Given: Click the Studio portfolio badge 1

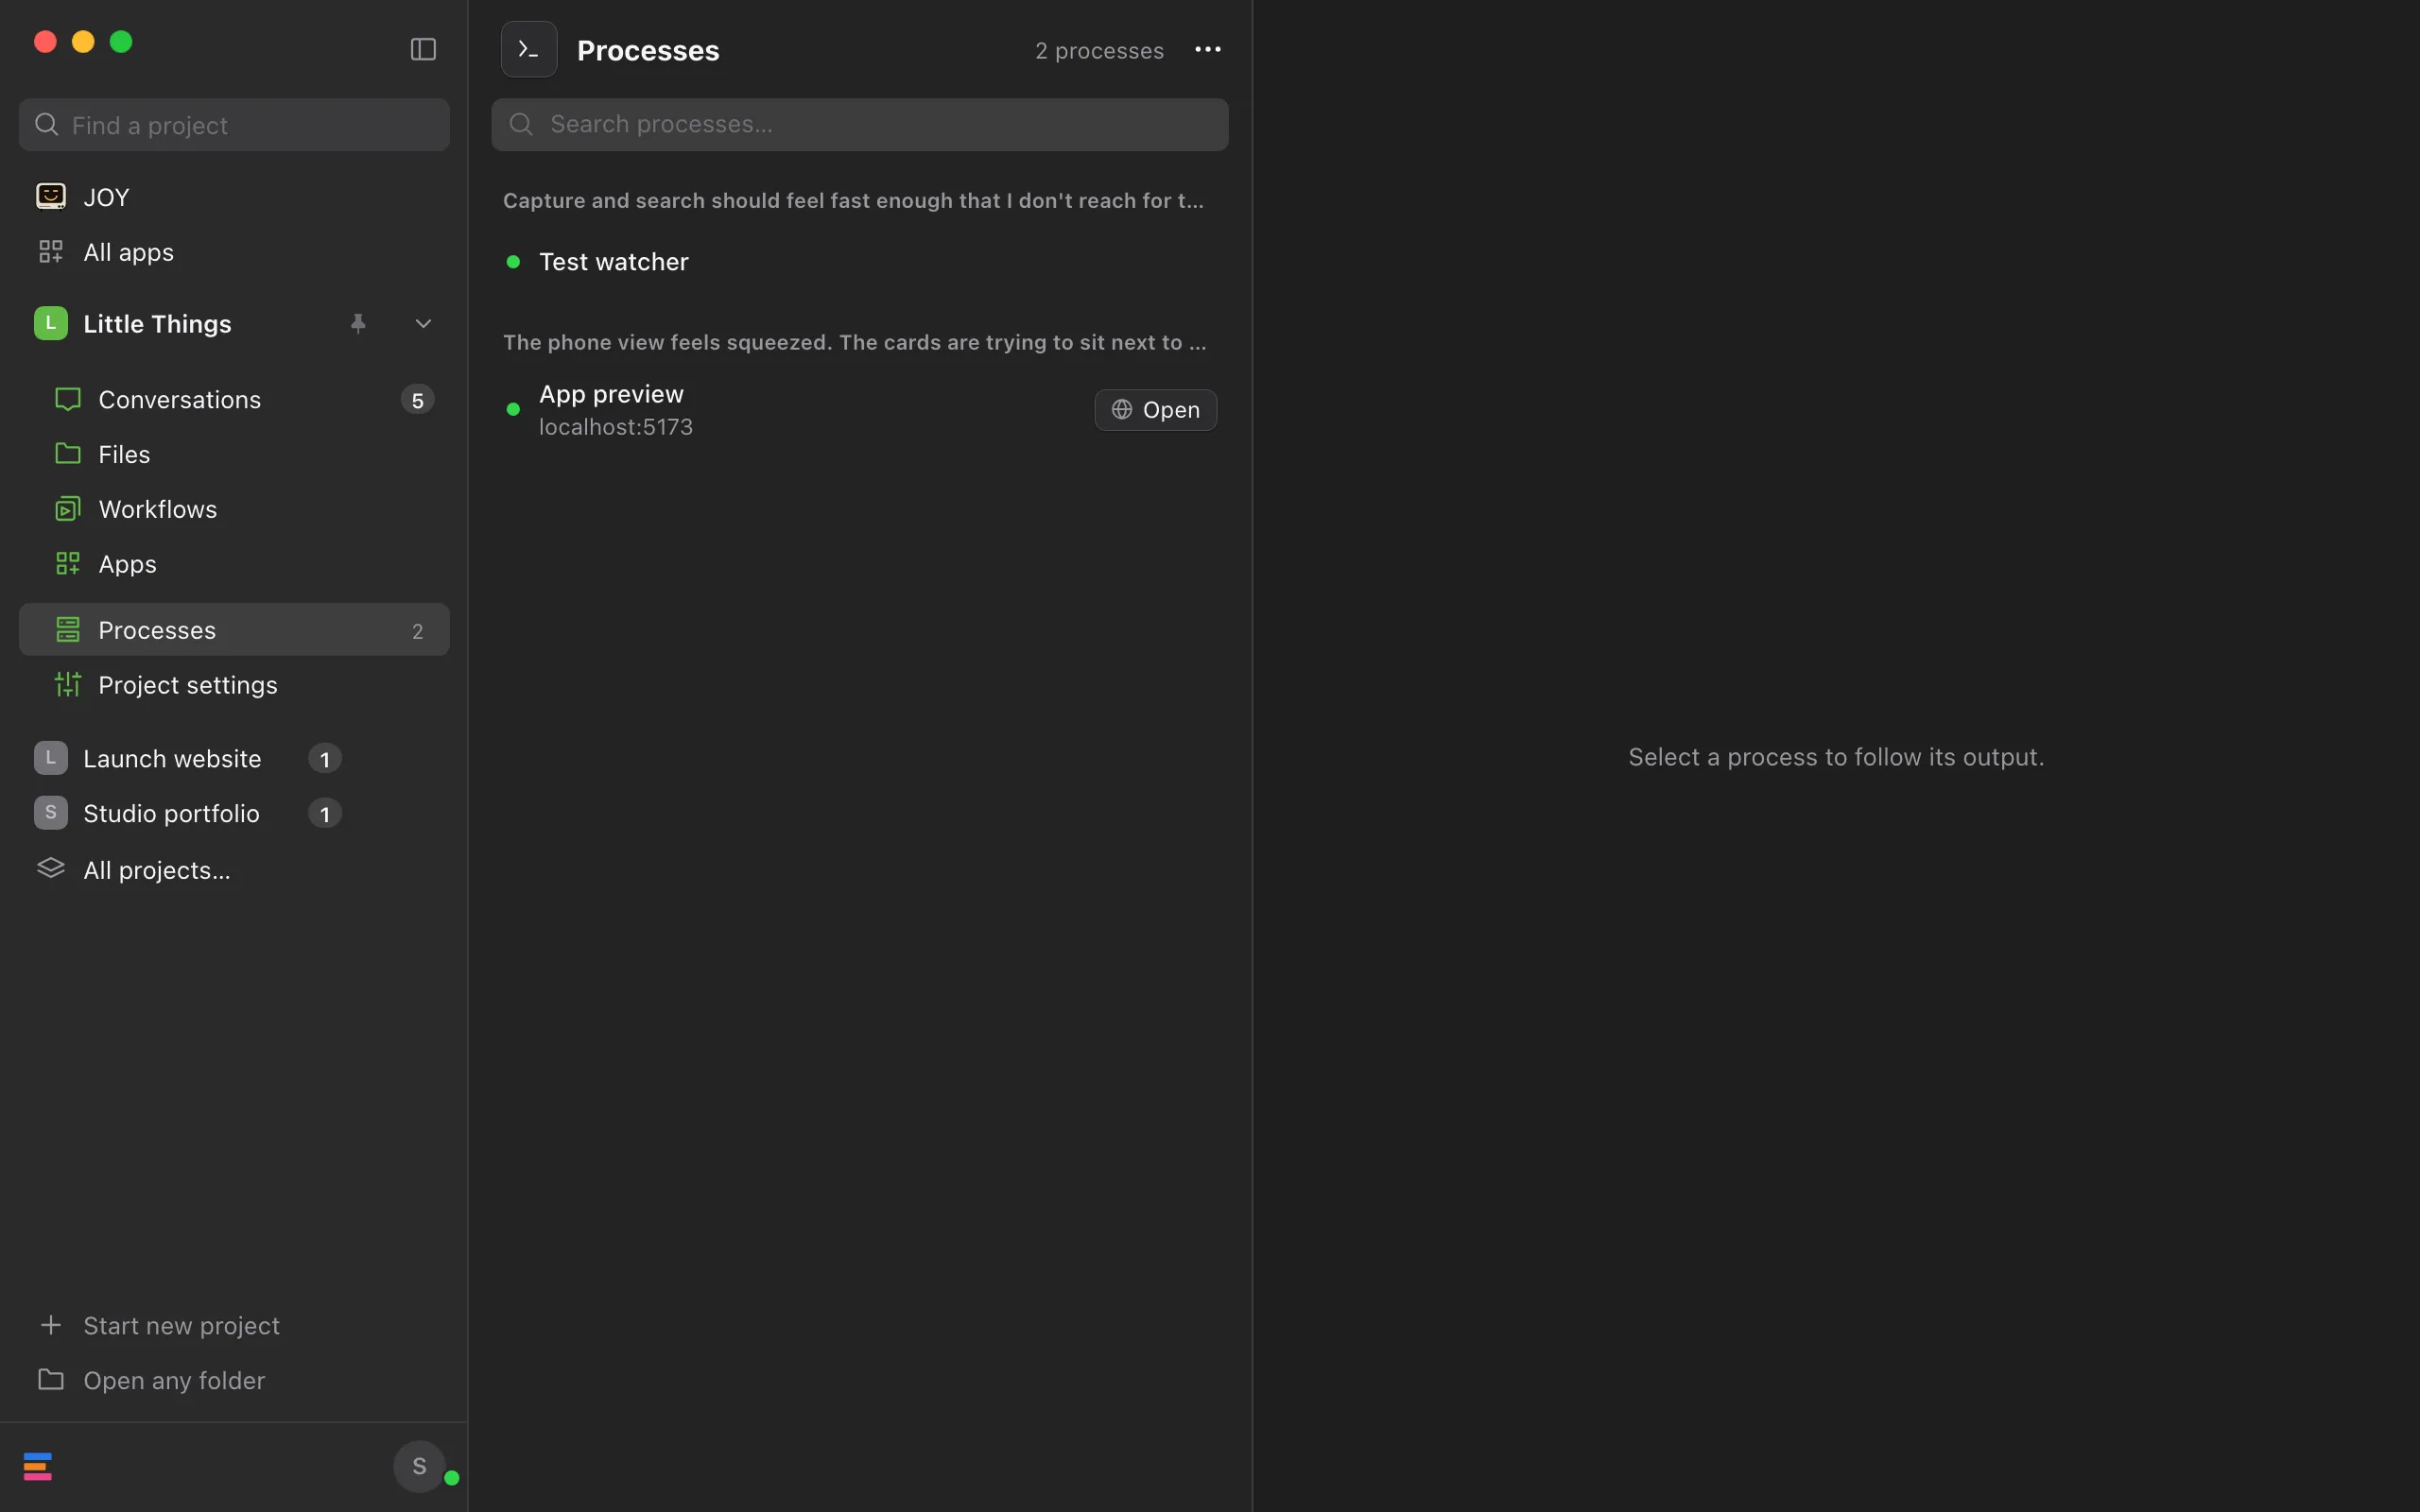Looking at the screenshot, I should click(325, 814).
